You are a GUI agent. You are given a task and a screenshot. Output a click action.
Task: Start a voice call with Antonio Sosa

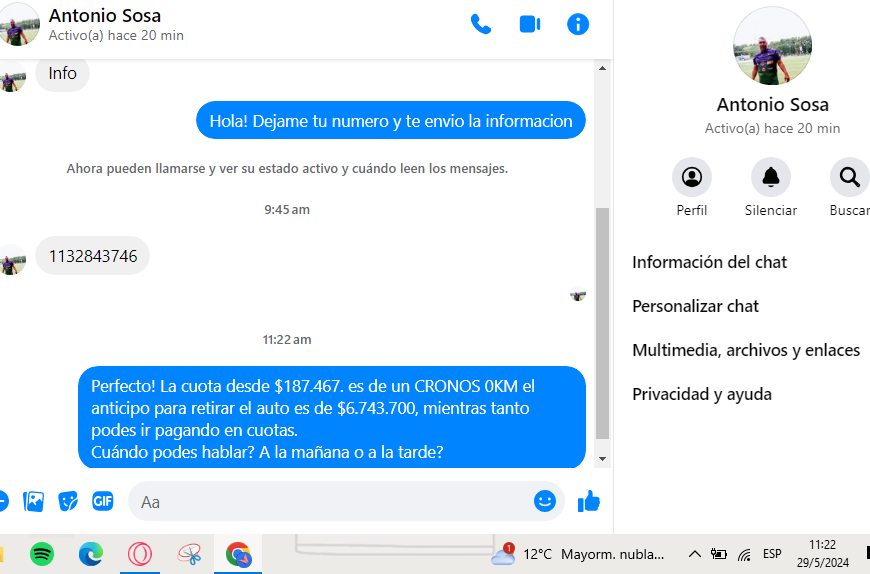pos(481,25)
